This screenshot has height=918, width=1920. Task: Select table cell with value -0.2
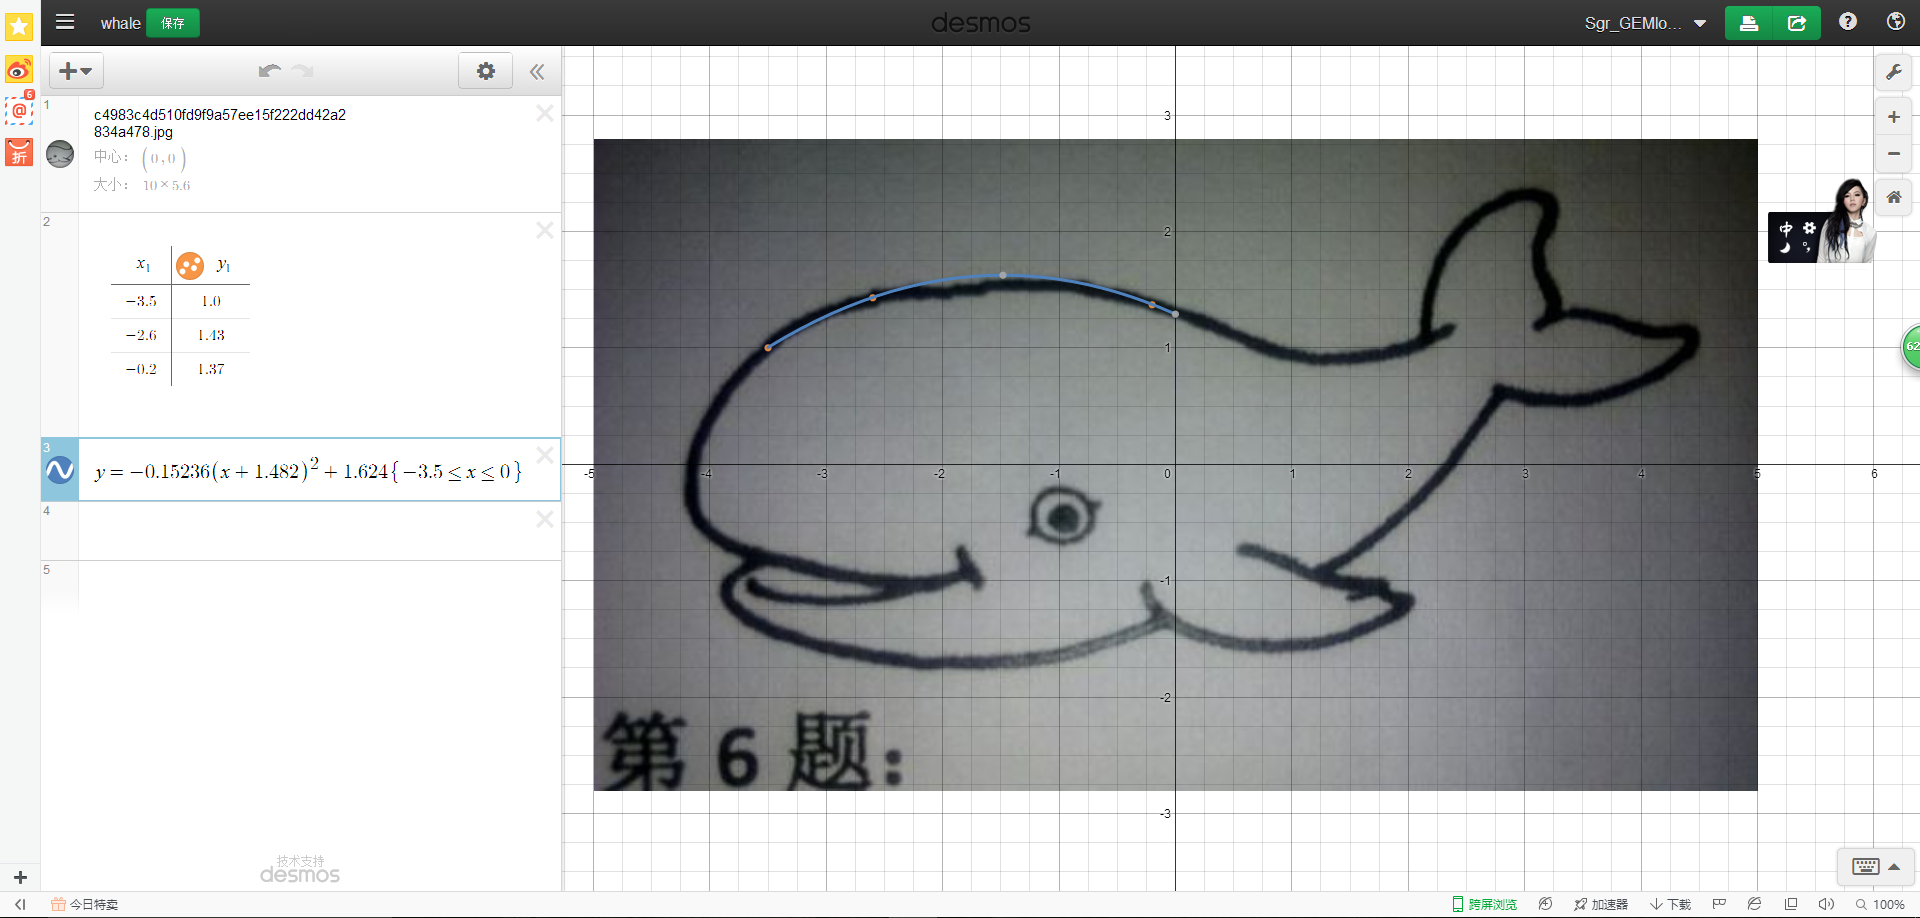point(141,369)
